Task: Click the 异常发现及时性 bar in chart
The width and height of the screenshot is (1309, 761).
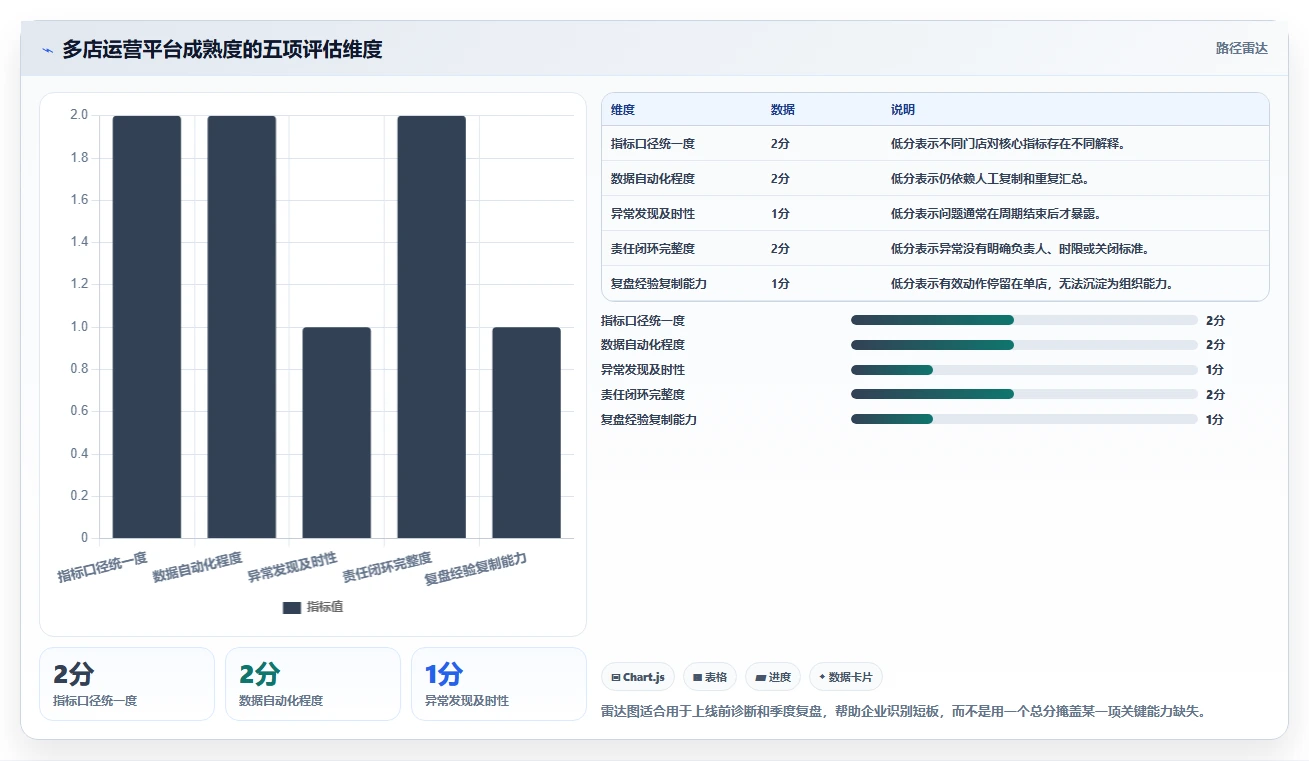Action: [336, 432]
